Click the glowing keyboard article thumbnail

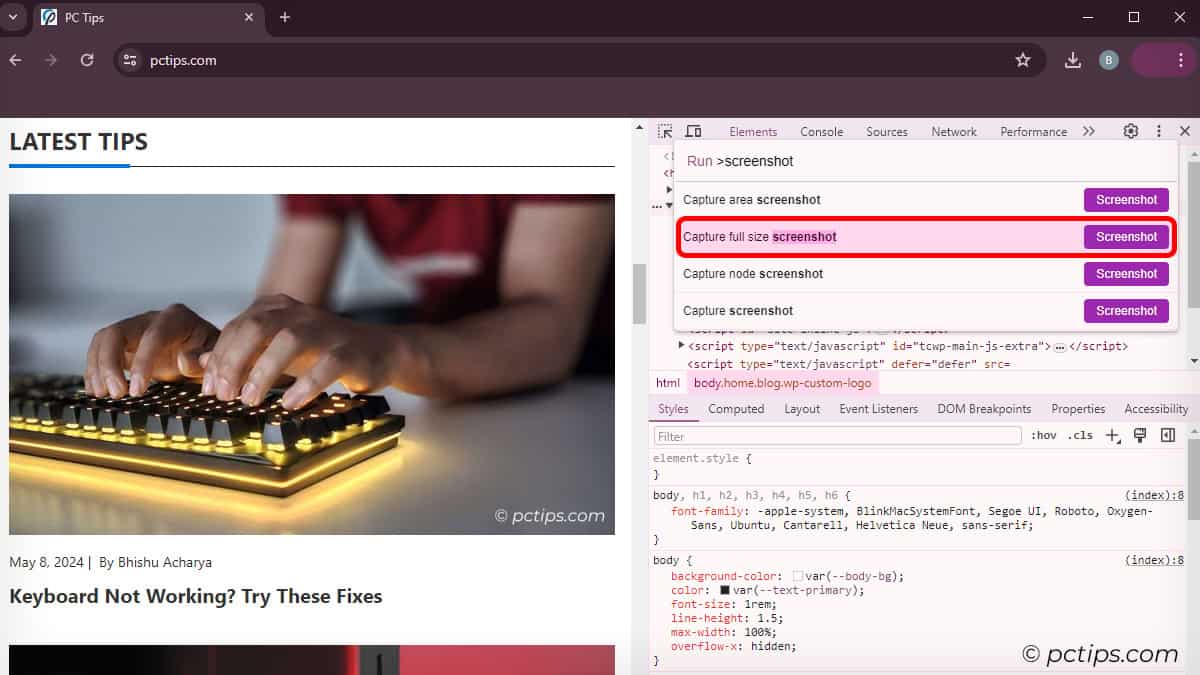(312, 364)
